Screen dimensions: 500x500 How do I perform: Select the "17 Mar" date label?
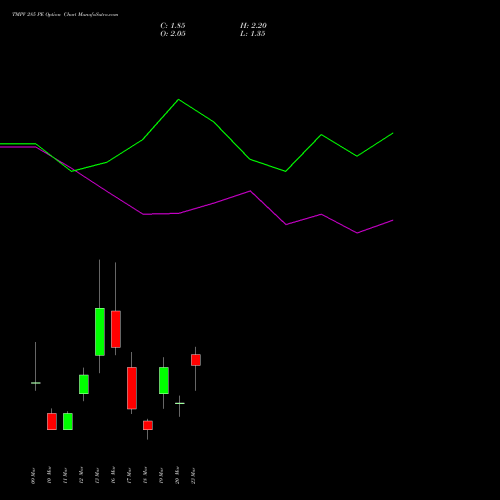[x=129, y=476]
